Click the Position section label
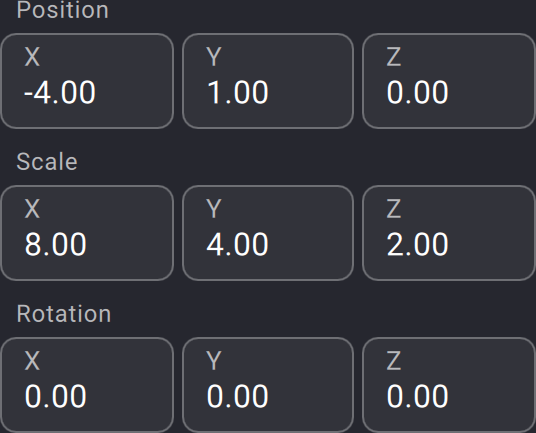 (x=63, y=10)
